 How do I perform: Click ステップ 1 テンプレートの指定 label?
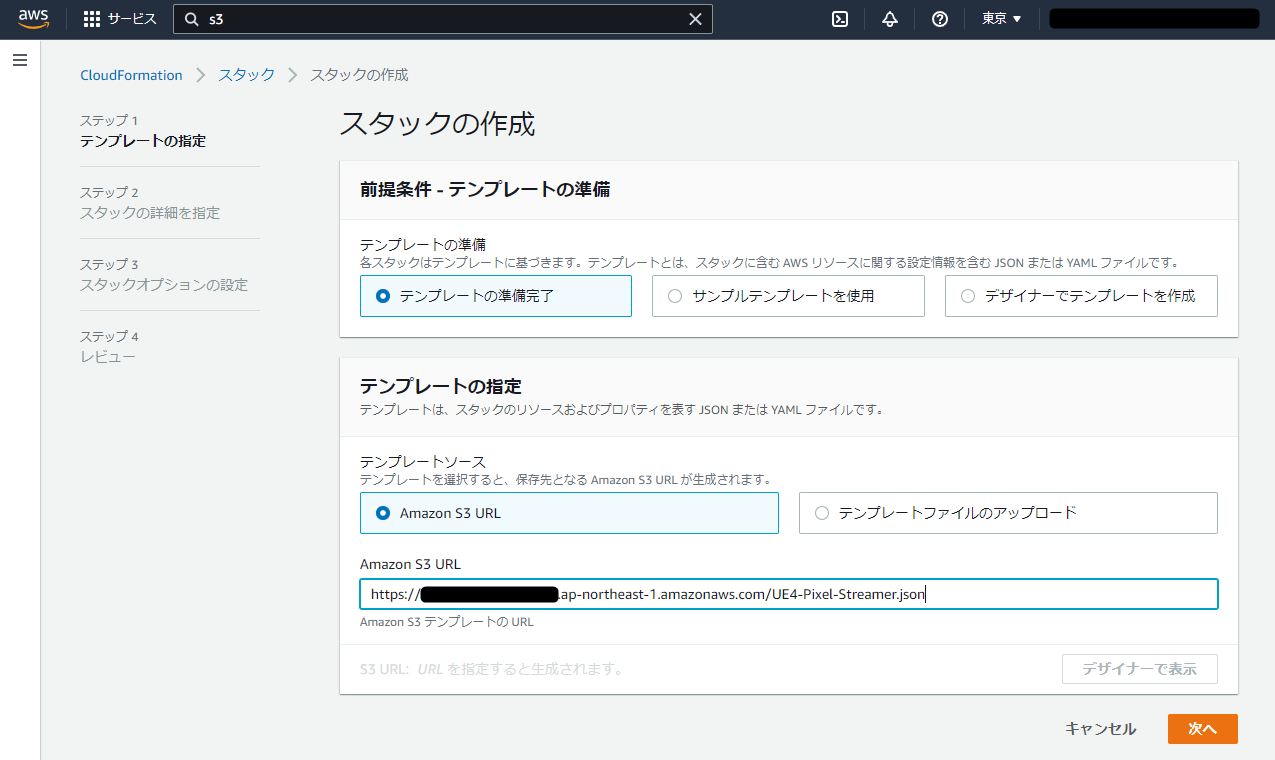tap(143, 130)
